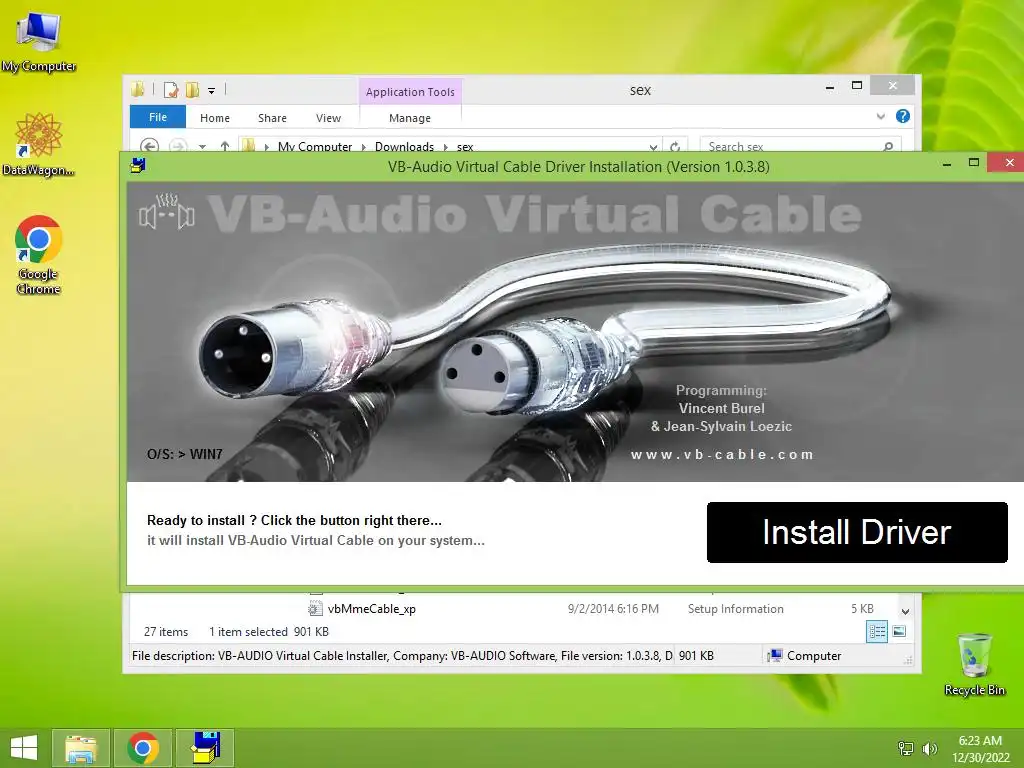The width and height of the screenshot is (1024, 768).
Task: Click the Search sex input field
Action: click(x=790, y=147)
